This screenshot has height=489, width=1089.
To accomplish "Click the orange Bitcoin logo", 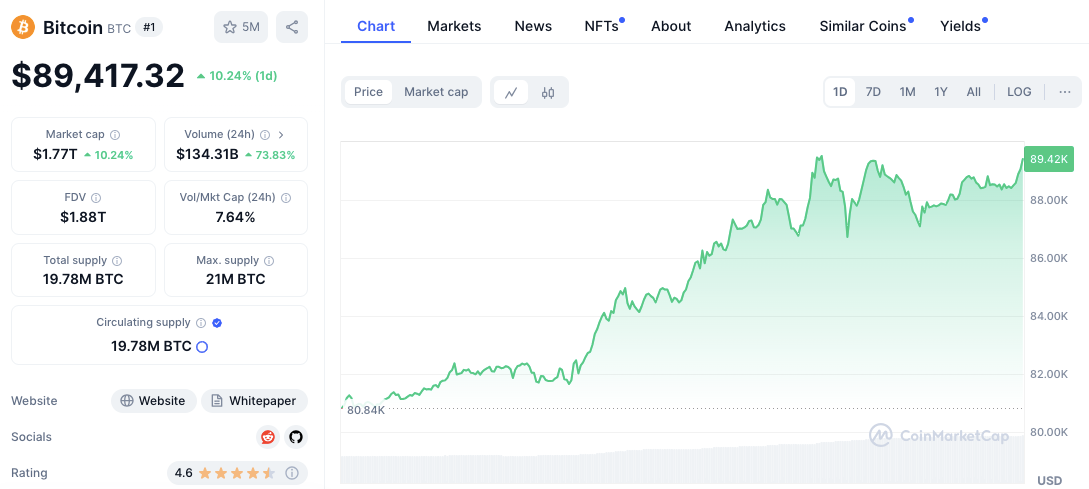I will [23, 27].
